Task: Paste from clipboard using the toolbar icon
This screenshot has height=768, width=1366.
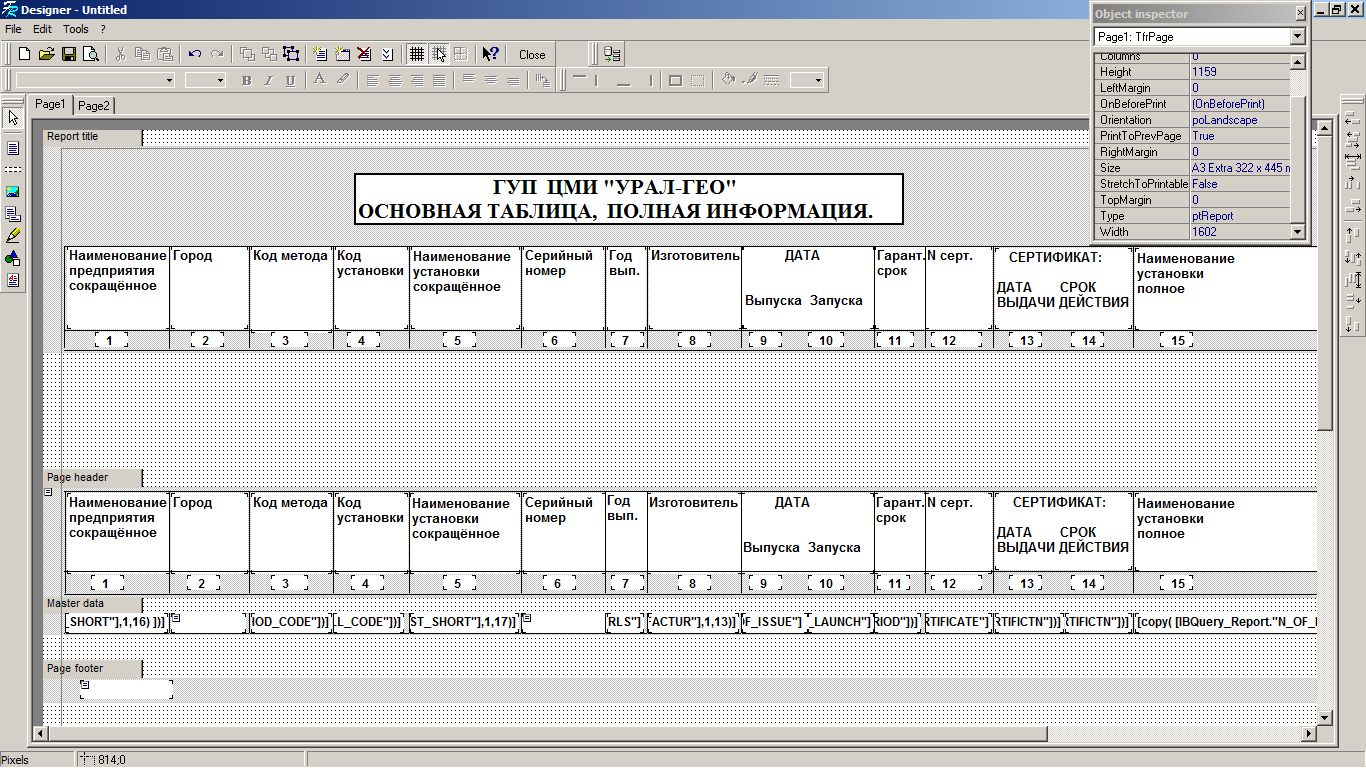Action: point(165,54)
